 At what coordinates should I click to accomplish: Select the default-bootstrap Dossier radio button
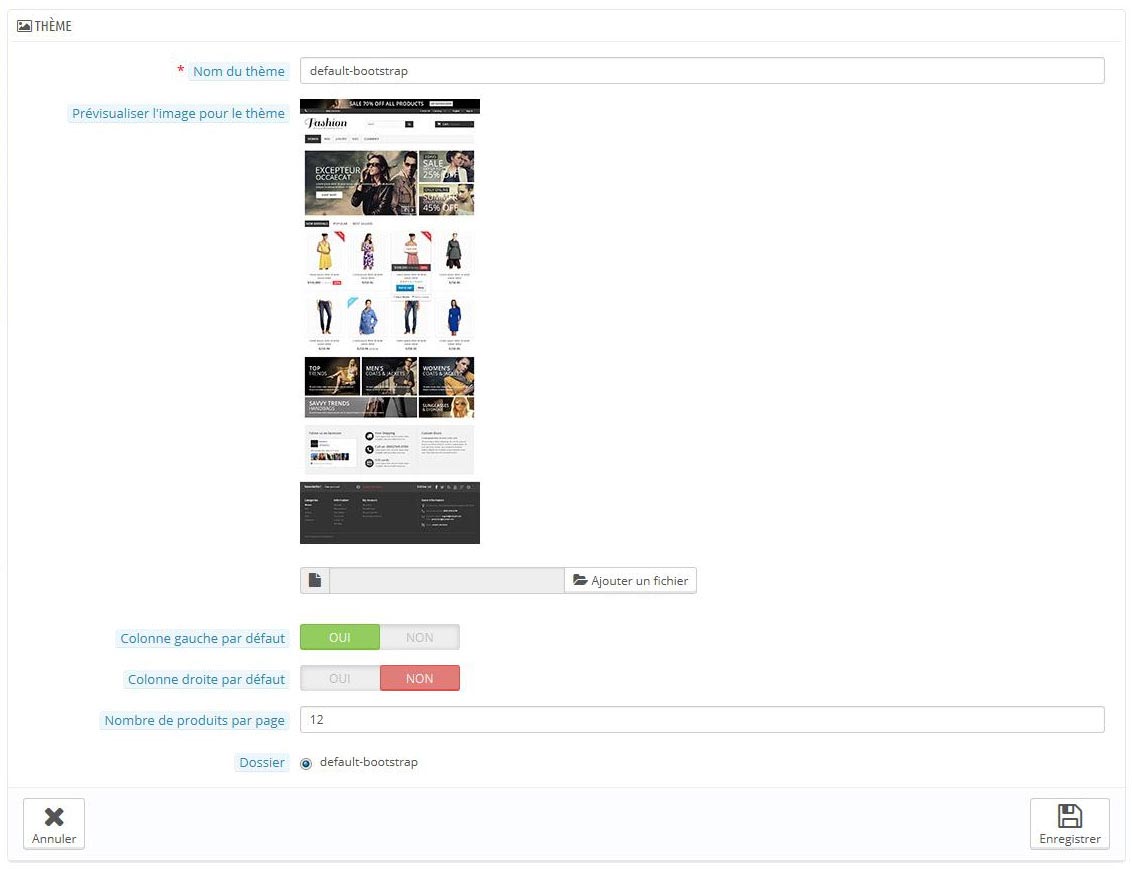click(306, 764)
